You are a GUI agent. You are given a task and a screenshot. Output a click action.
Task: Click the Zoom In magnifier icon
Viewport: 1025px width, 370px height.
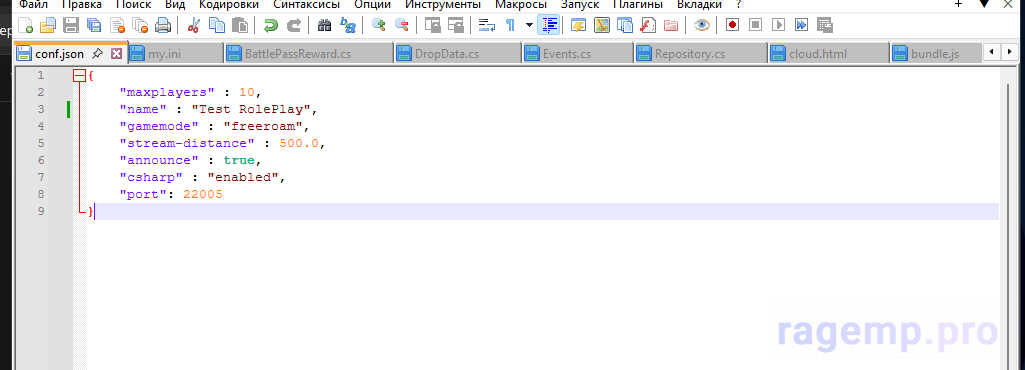tap(378, 25)
